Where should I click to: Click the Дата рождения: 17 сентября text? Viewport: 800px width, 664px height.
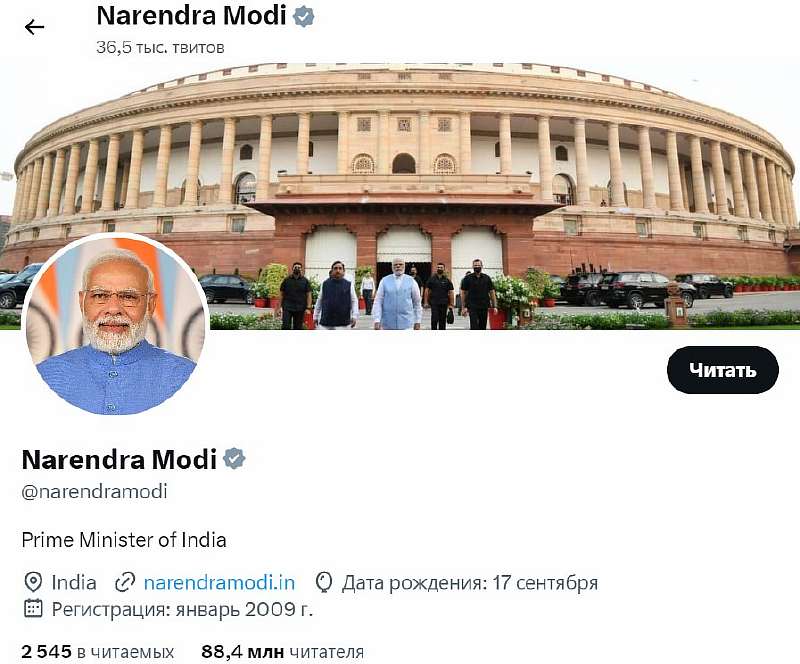click(470, 582)
